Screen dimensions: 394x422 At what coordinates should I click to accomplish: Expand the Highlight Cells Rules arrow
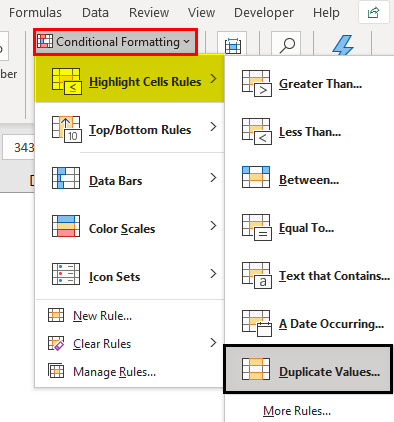tap(213, 79)
